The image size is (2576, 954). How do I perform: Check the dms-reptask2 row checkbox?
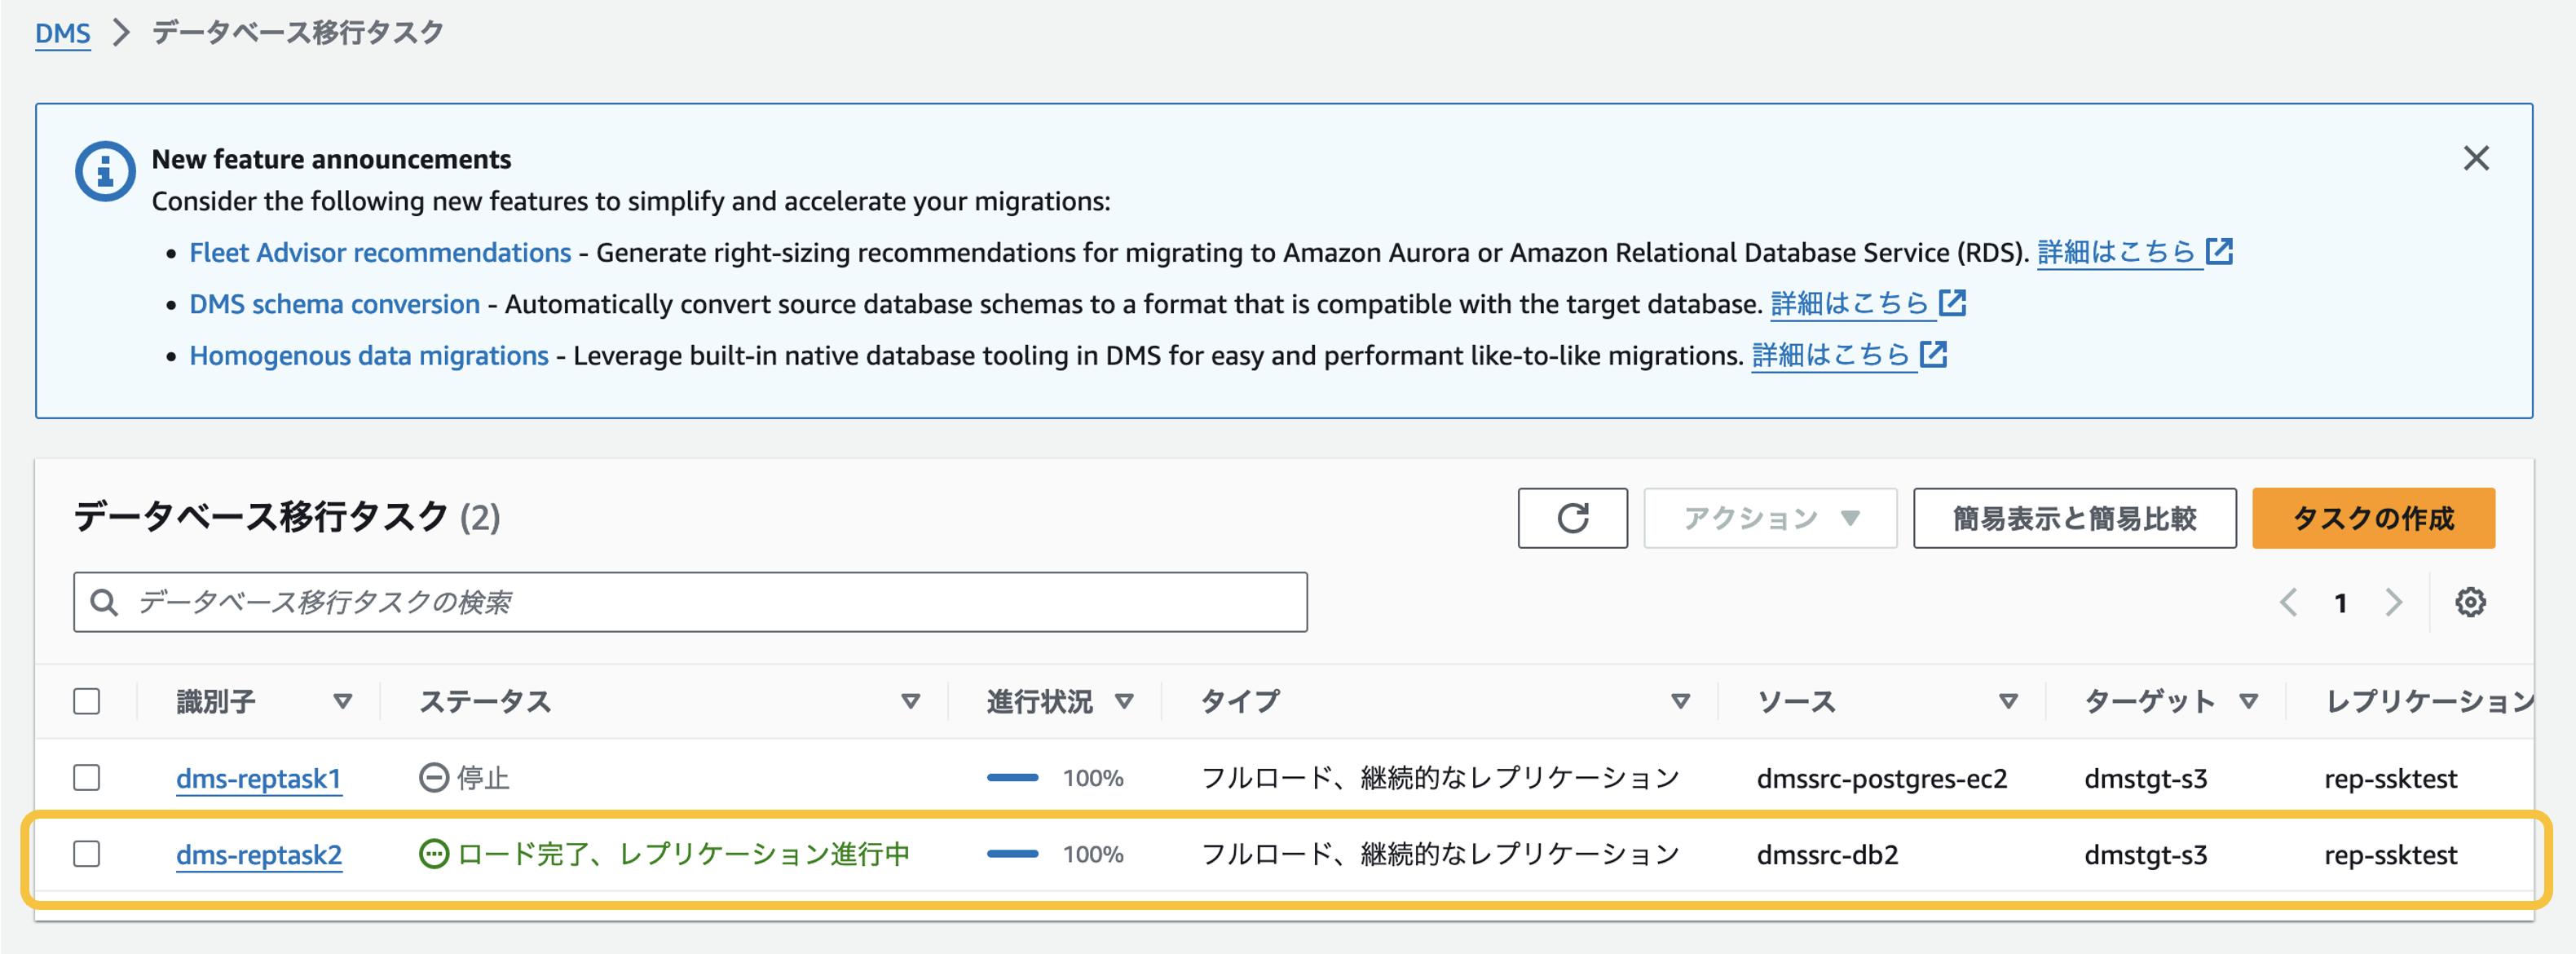(x=87, y=854)
